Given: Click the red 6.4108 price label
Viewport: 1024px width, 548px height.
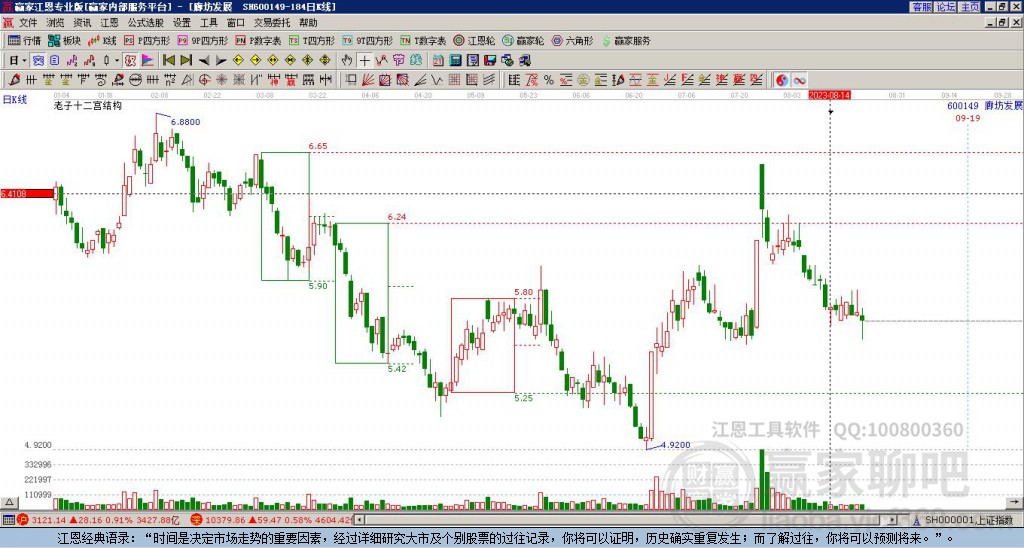Looking at the screenshot, I should point(27,193).
